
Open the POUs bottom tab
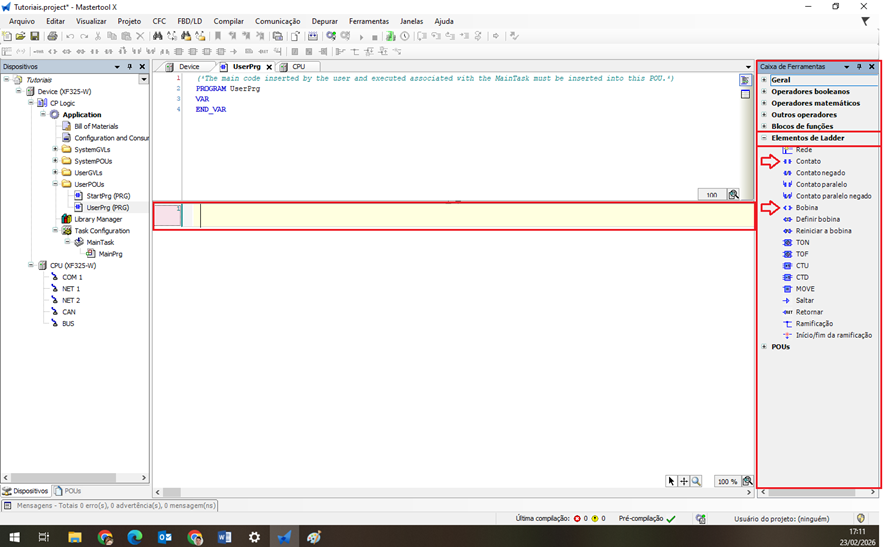[x=72, y=491]
